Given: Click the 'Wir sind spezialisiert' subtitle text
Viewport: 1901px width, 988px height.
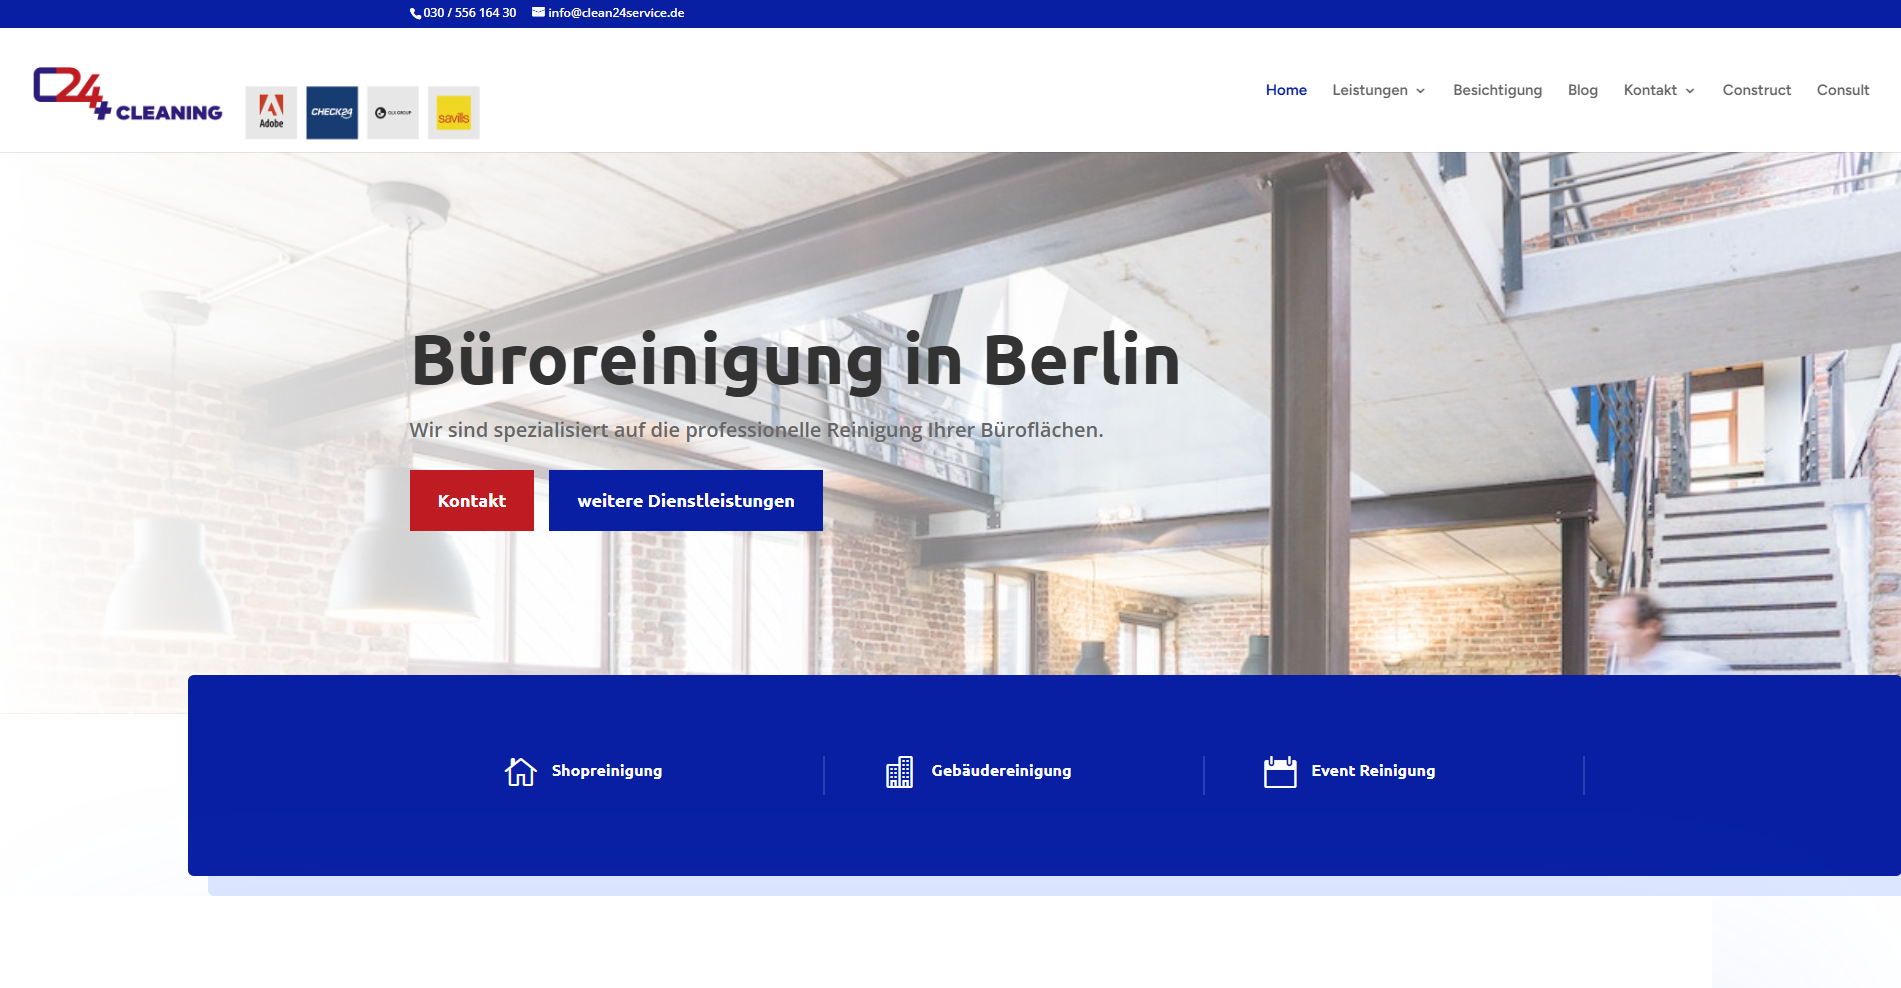Looking at the screenshot, I should (756, 430).
